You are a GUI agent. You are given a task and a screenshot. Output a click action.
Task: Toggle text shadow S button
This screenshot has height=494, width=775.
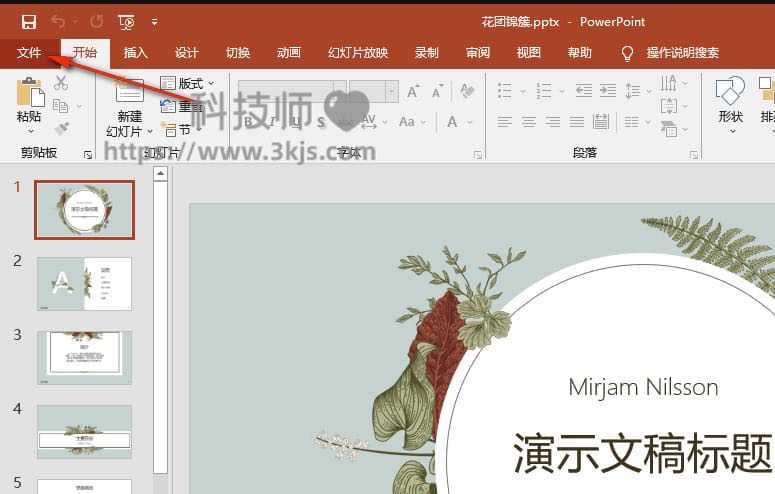pyautogui.click(x=321, y=122)
